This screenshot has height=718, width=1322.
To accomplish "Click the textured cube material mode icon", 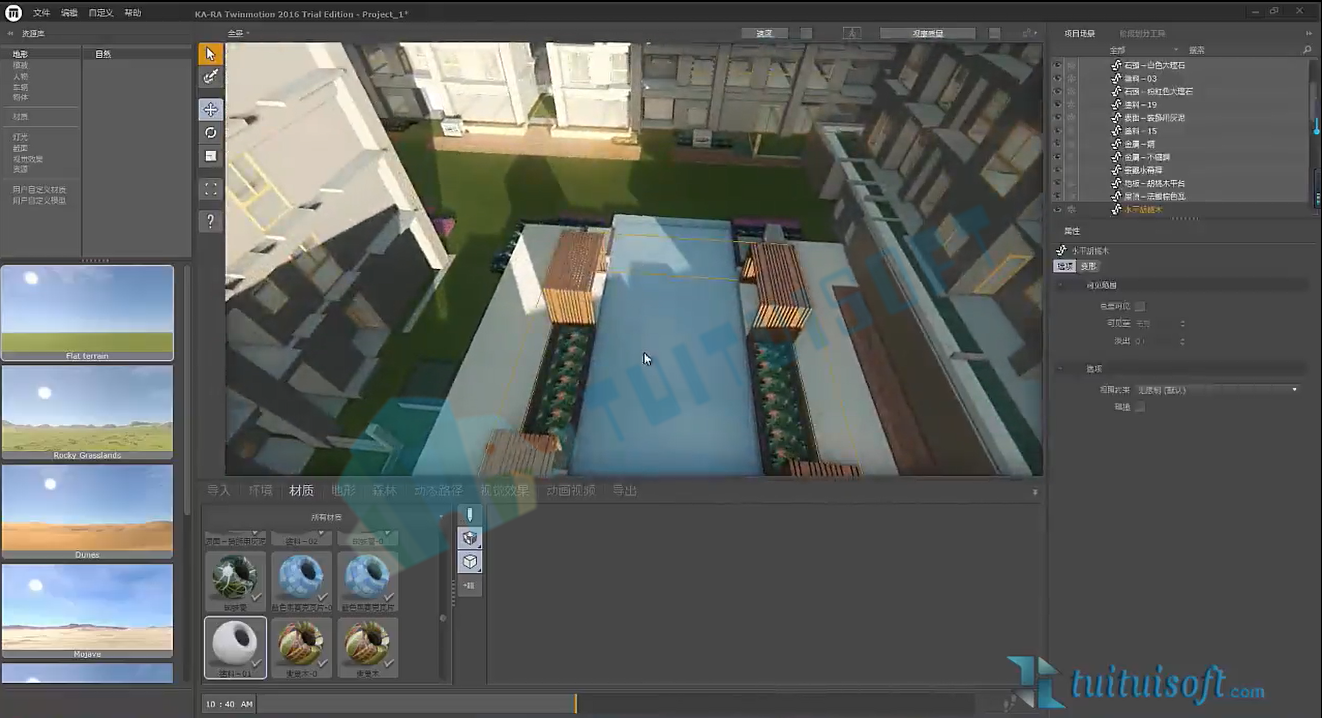I will [x=470, y=538].
